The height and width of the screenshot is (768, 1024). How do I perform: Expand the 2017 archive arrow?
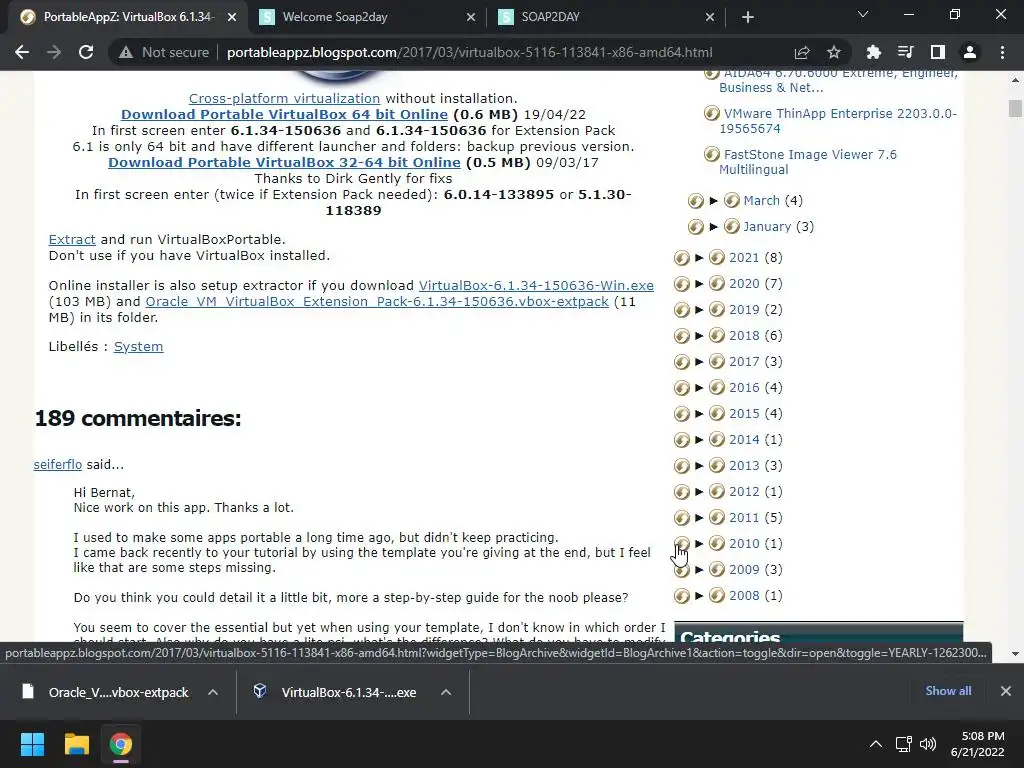coord(699,361)
